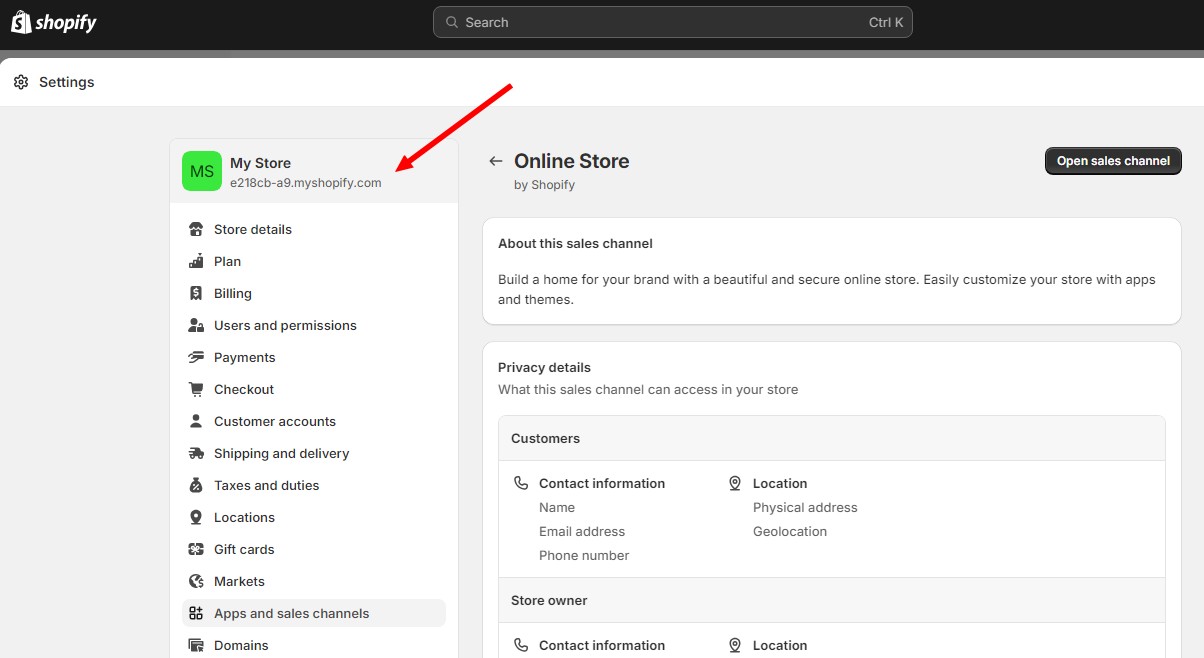This screenshot has height=658, width=1204.
Task: Click the Settings page title
Action: [66, 82]
